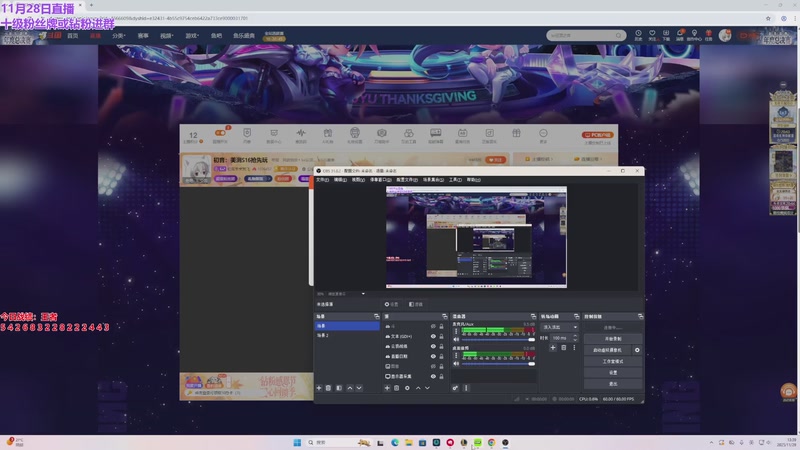Open OBS 工具 menu

455,180
